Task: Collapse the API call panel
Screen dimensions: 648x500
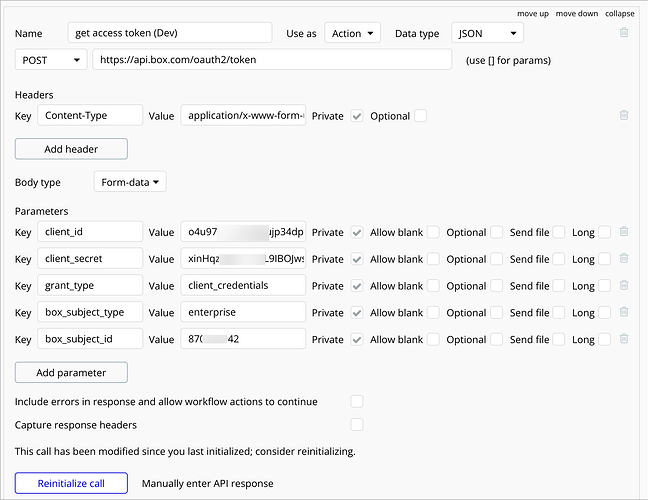Action: (619, 14)
